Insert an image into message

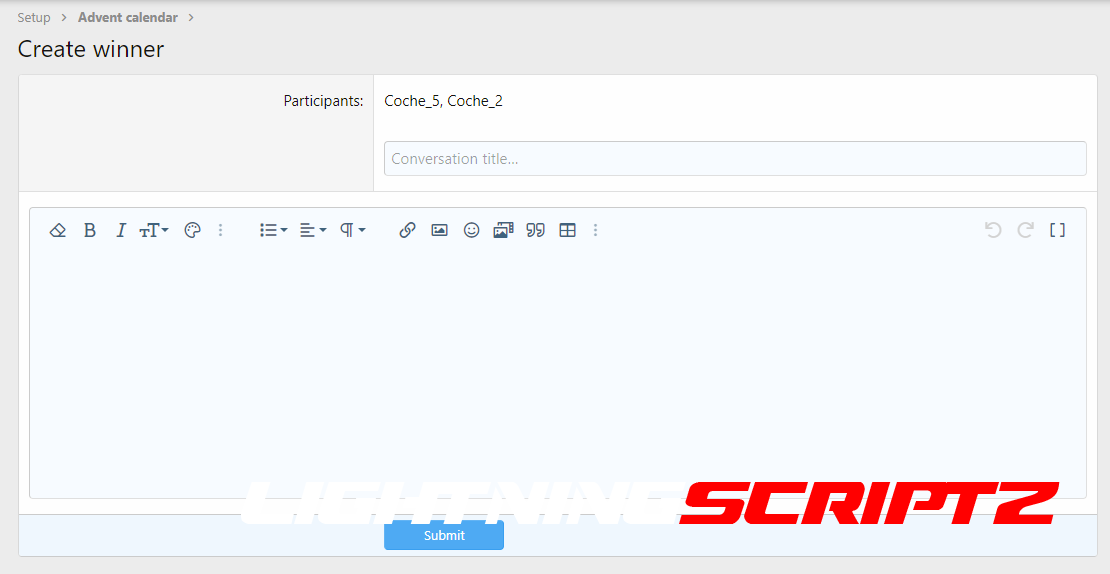(439, 230)
